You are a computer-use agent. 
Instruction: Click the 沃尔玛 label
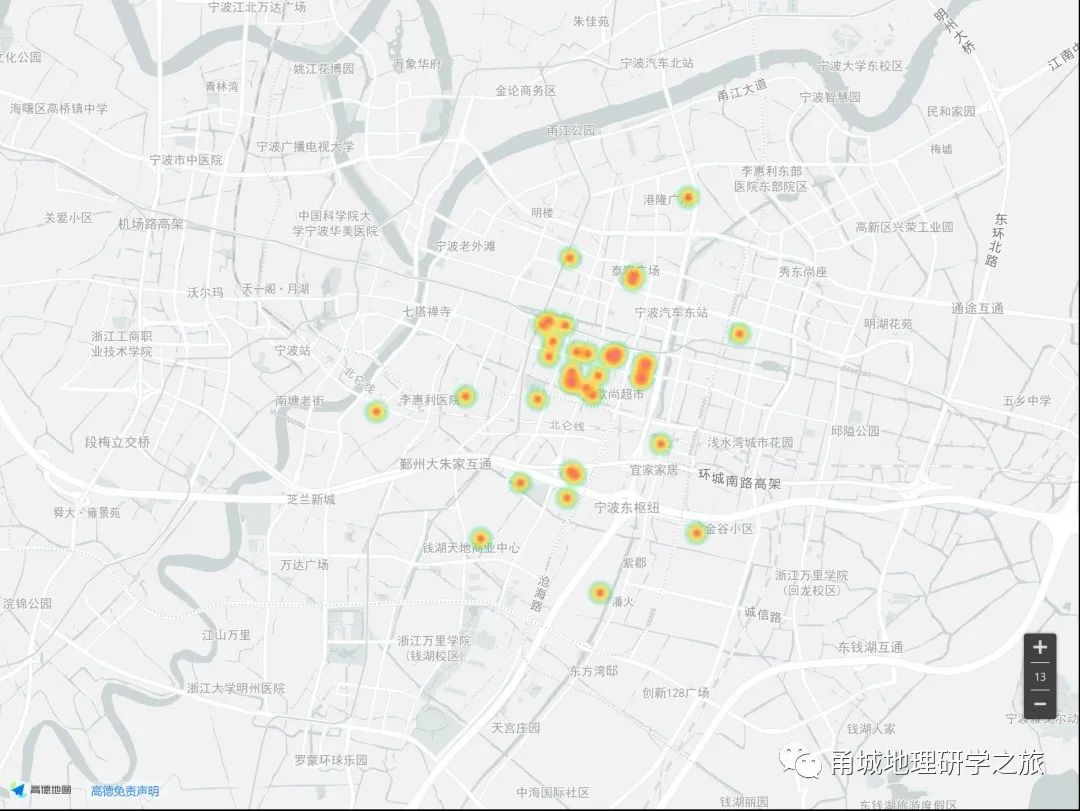[205, 292]
